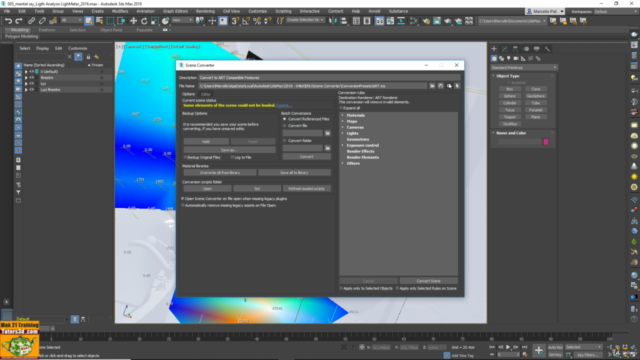This screenshot has width=640, height=360.
Task: Enable Backup Original Files checkbox
Action: tap(185, 157)
